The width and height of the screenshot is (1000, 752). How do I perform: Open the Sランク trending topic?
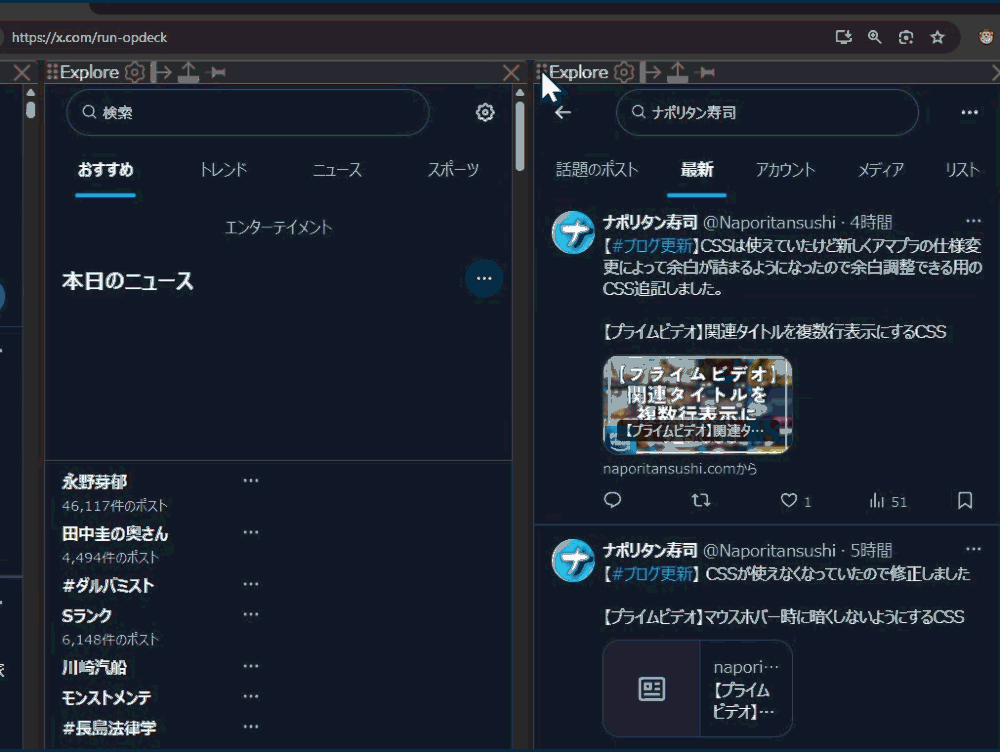(x=87, y=616)
